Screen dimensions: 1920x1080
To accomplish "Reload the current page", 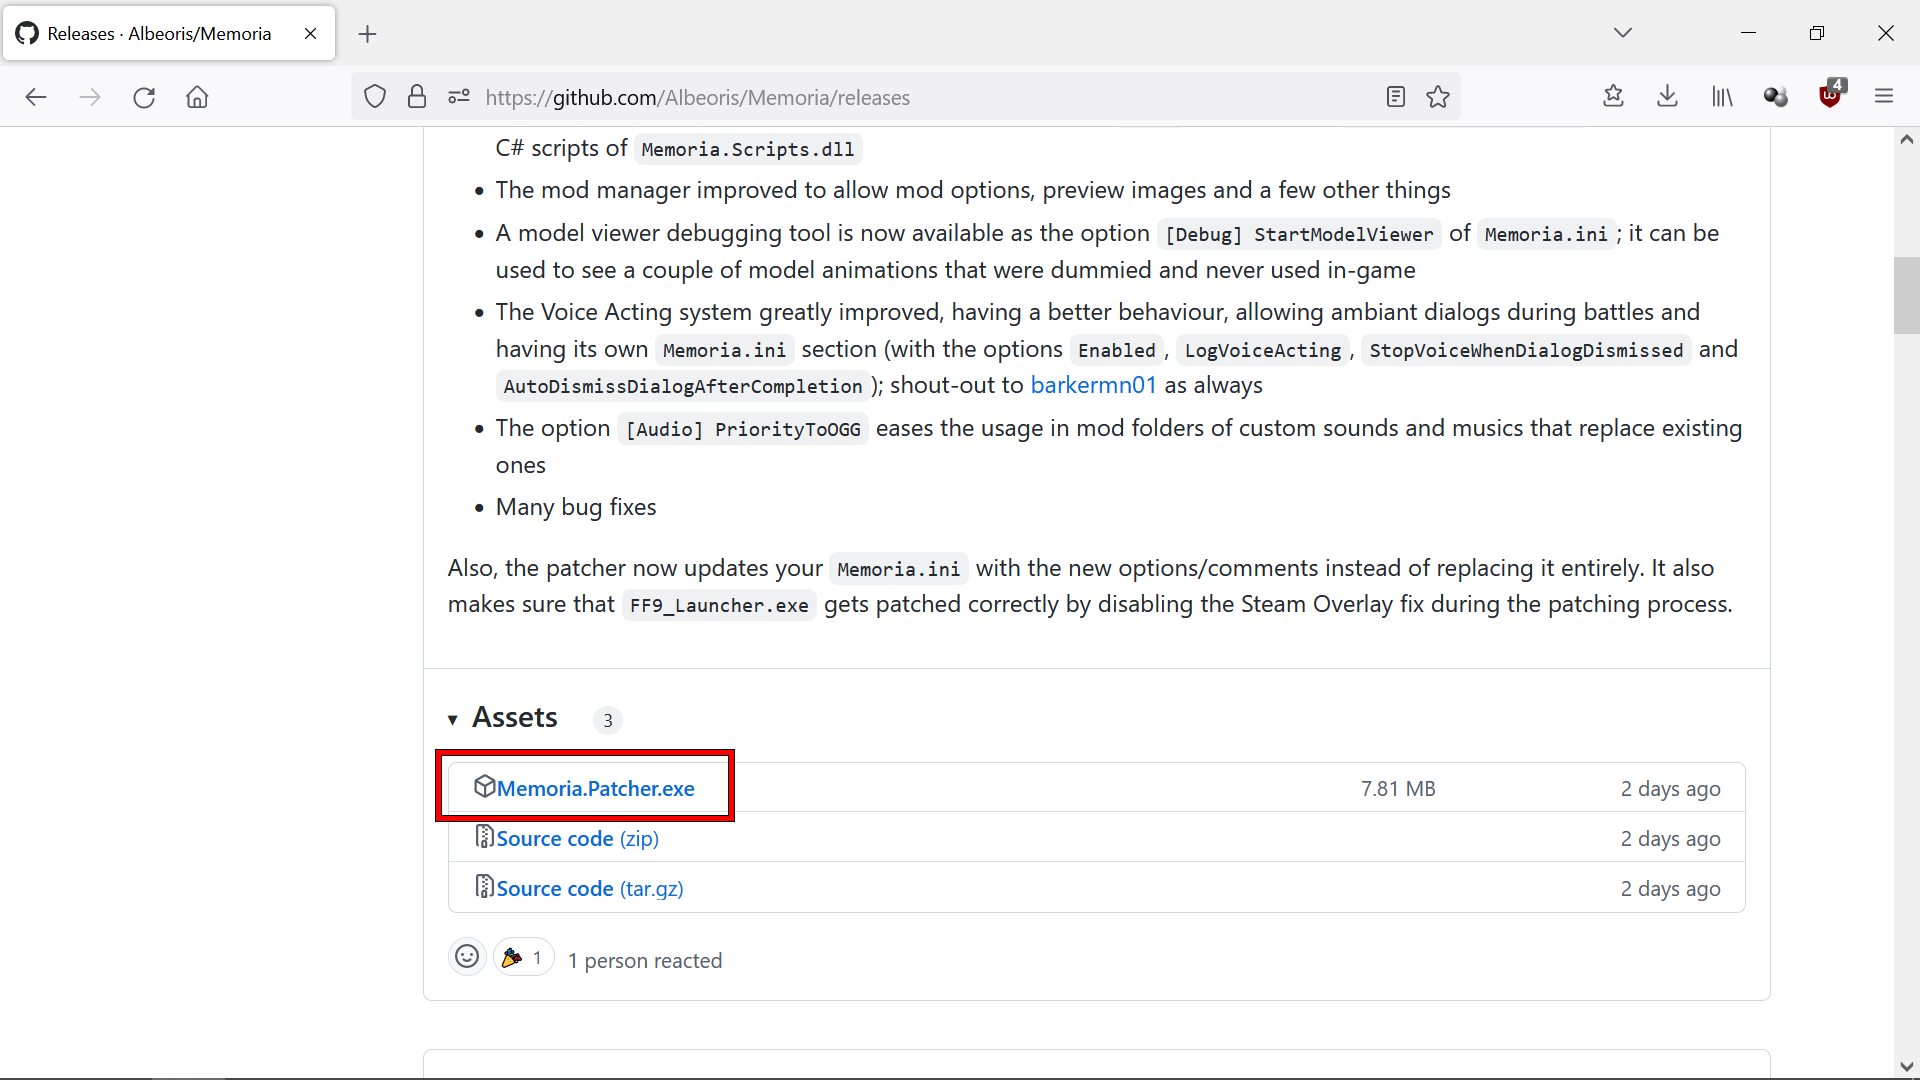I will coord(144,97).
